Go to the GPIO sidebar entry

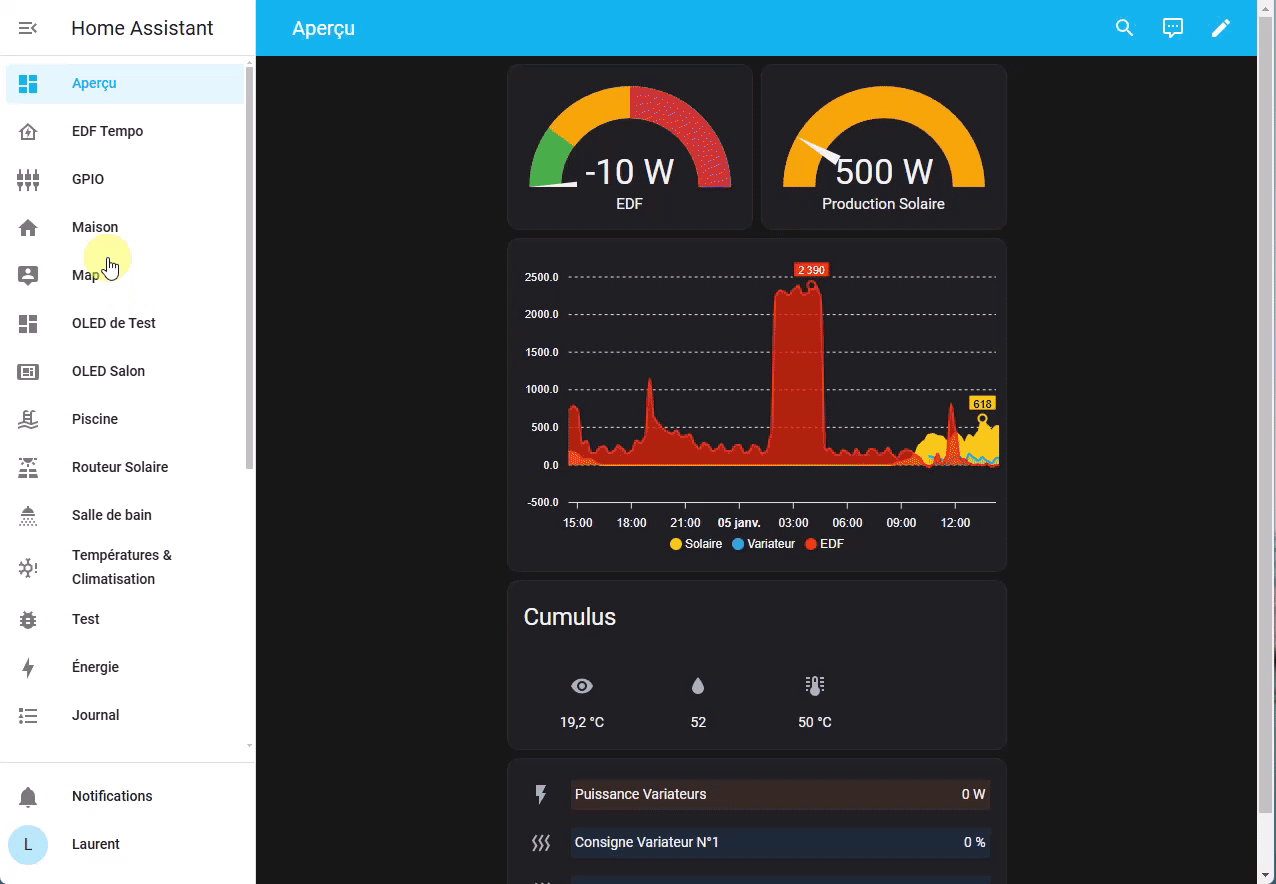[x=125, y=180]
